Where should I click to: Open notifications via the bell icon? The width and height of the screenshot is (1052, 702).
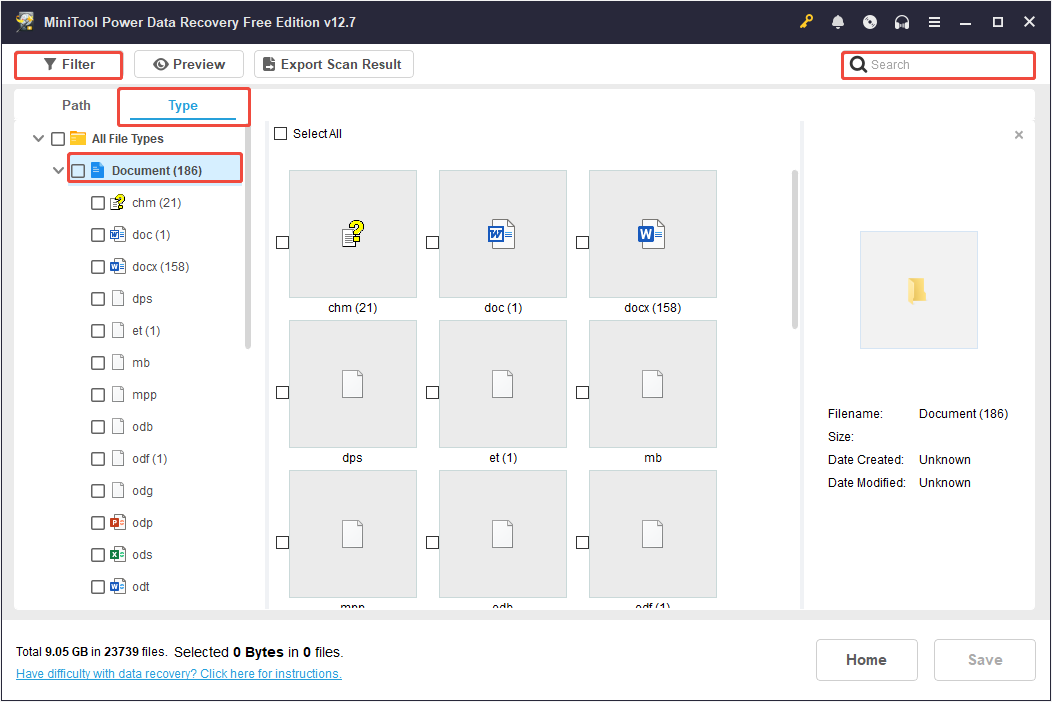click(x=838, y=21)
